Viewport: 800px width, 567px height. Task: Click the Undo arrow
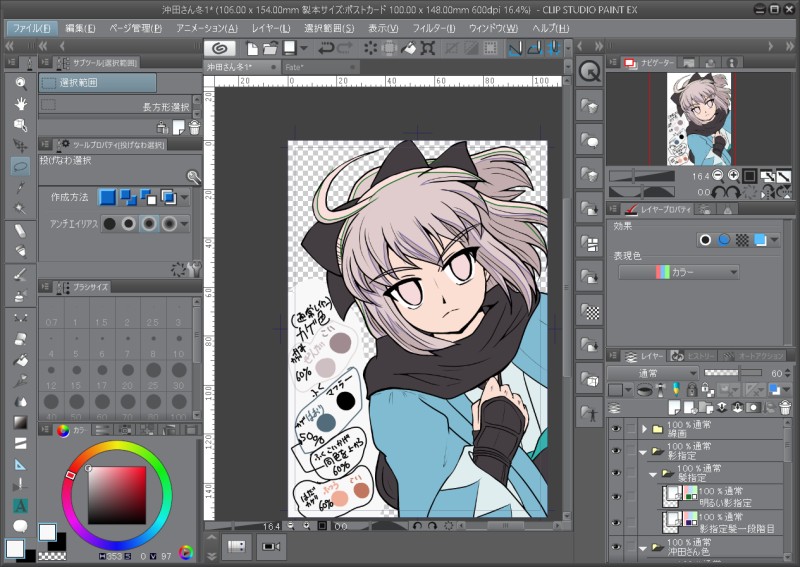click(x=326, y=48)
